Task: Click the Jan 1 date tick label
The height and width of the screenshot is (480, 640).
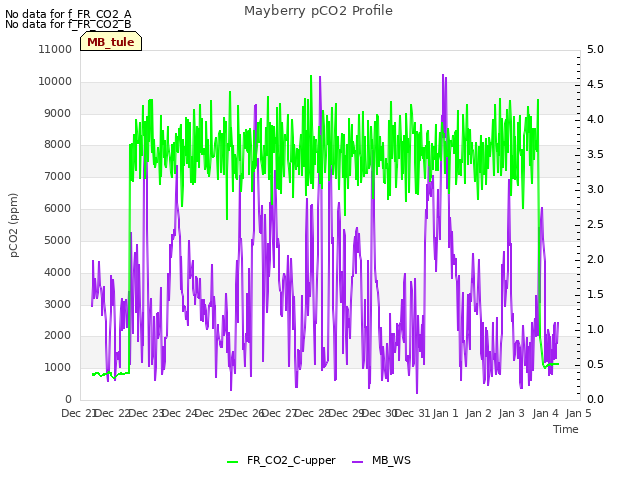Action: click(x=445, y=413)
